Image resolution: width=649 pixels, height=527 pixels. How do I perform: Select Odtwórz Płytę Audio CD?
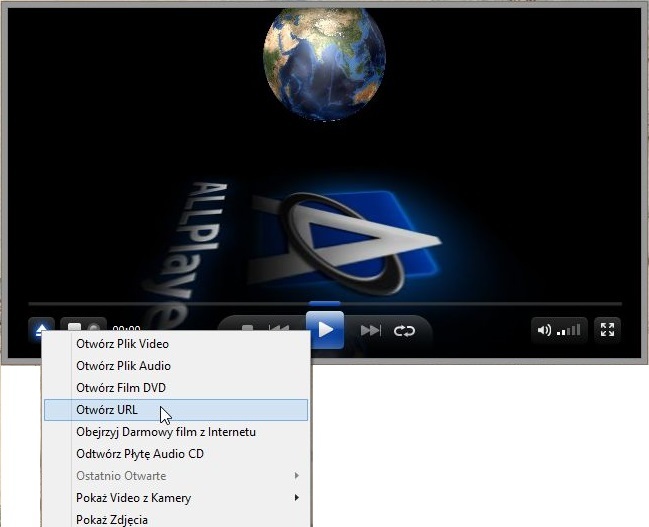click(176, 454)
